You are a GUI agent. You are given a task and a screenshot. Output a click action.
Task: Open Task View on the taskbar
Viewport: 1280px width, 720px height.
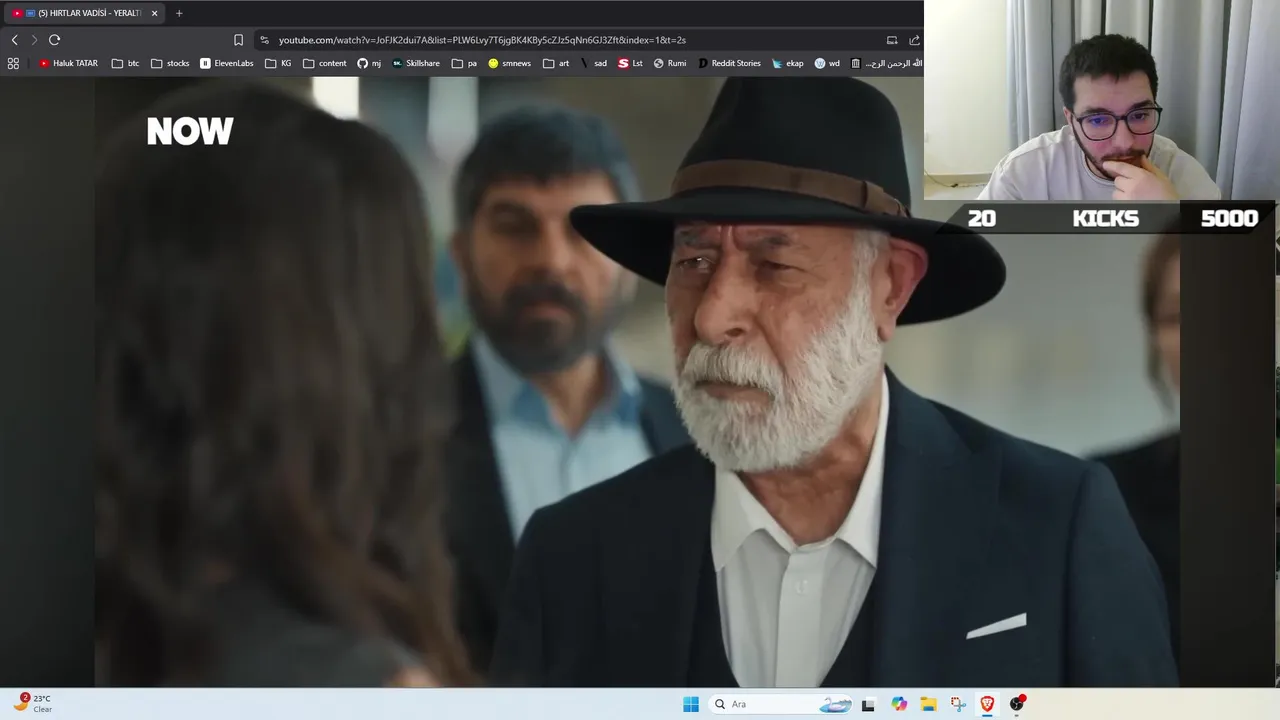868,704
